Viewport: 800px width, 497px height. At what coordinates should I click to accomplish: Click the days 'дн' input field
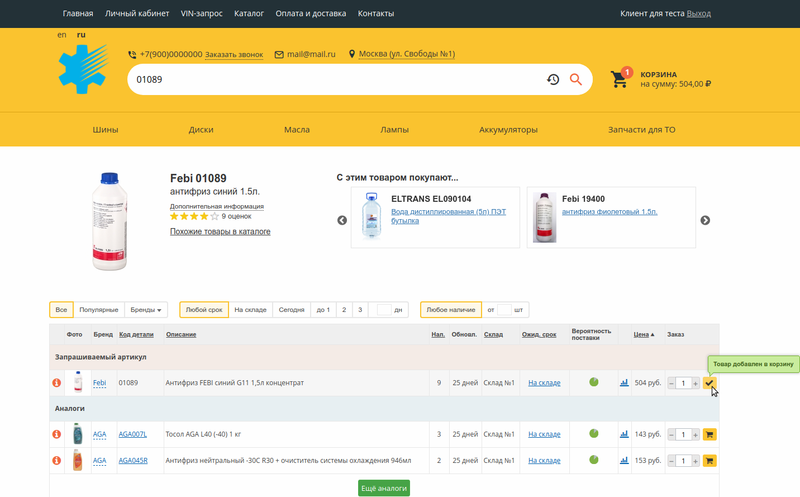[x=384, y=310]
